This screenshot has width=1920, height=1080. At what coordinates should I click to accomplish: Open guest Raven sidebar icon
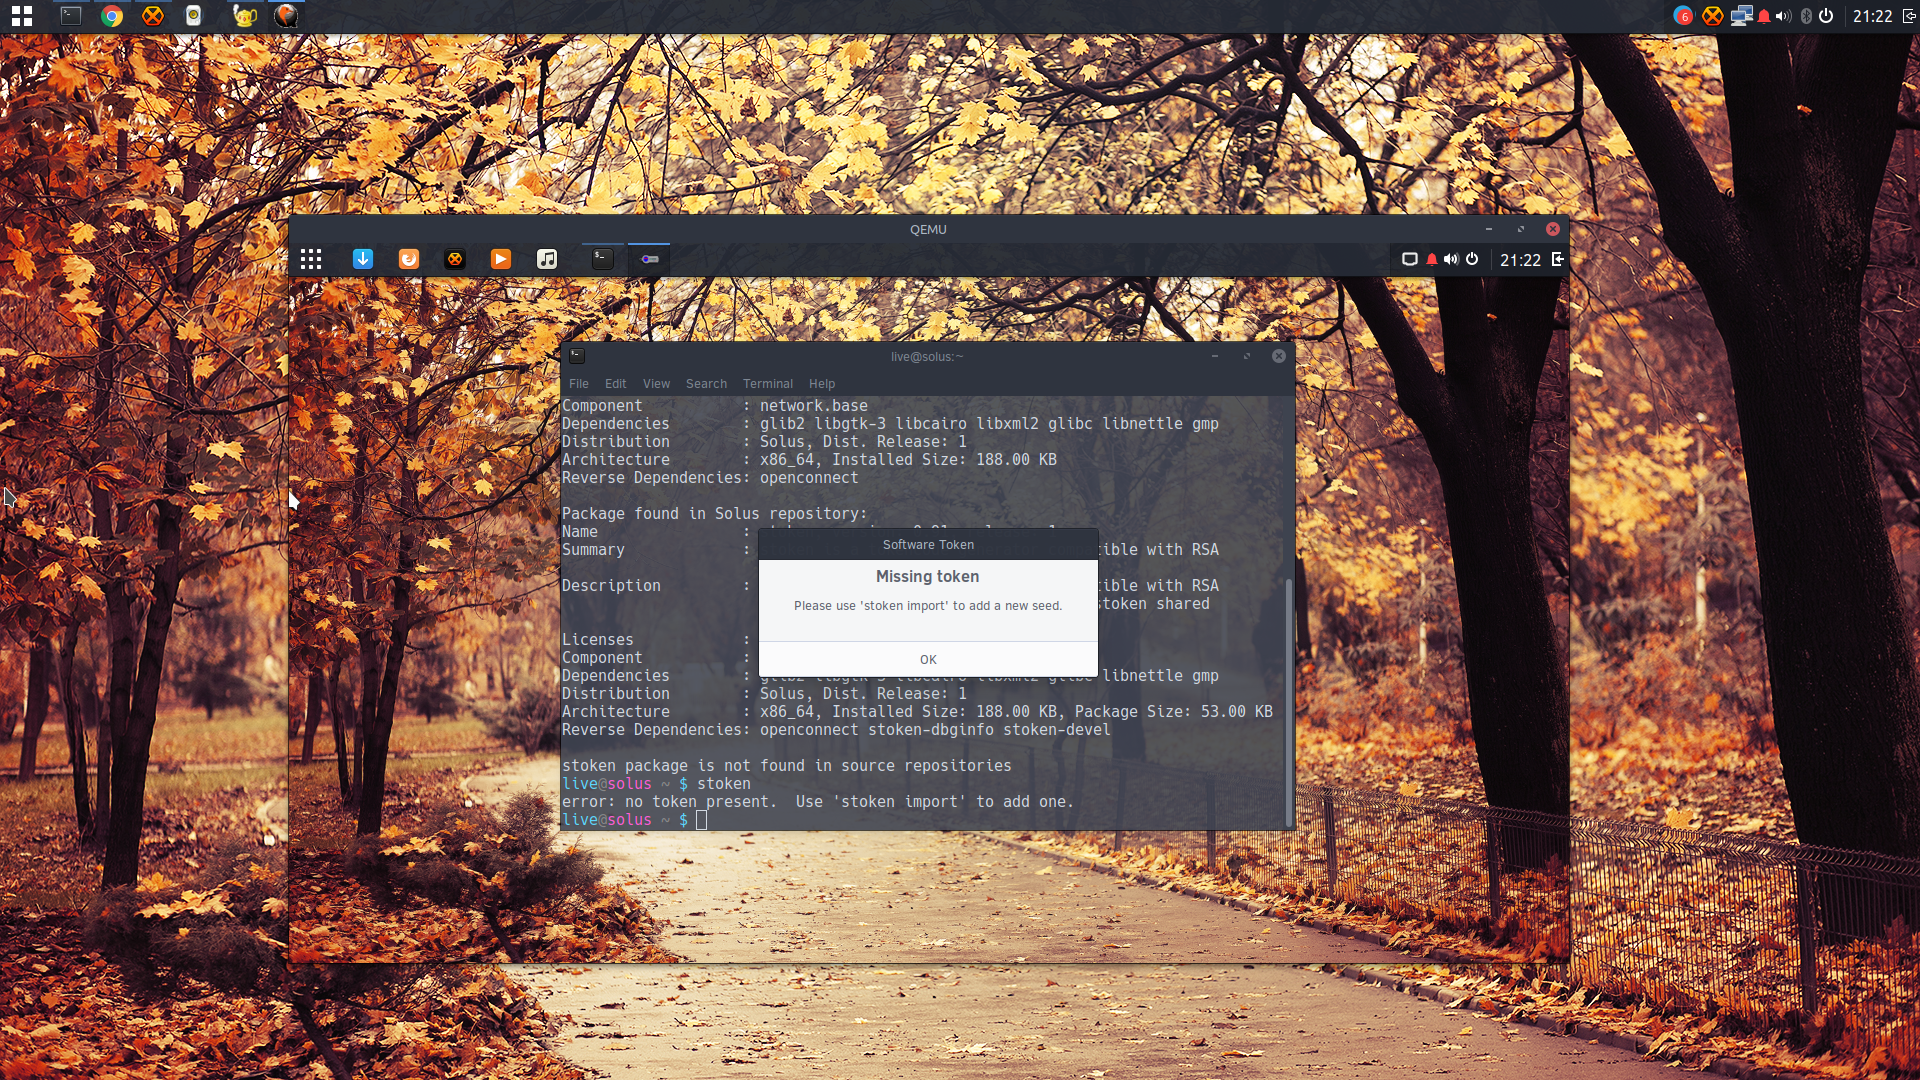tap(1557, 259)
